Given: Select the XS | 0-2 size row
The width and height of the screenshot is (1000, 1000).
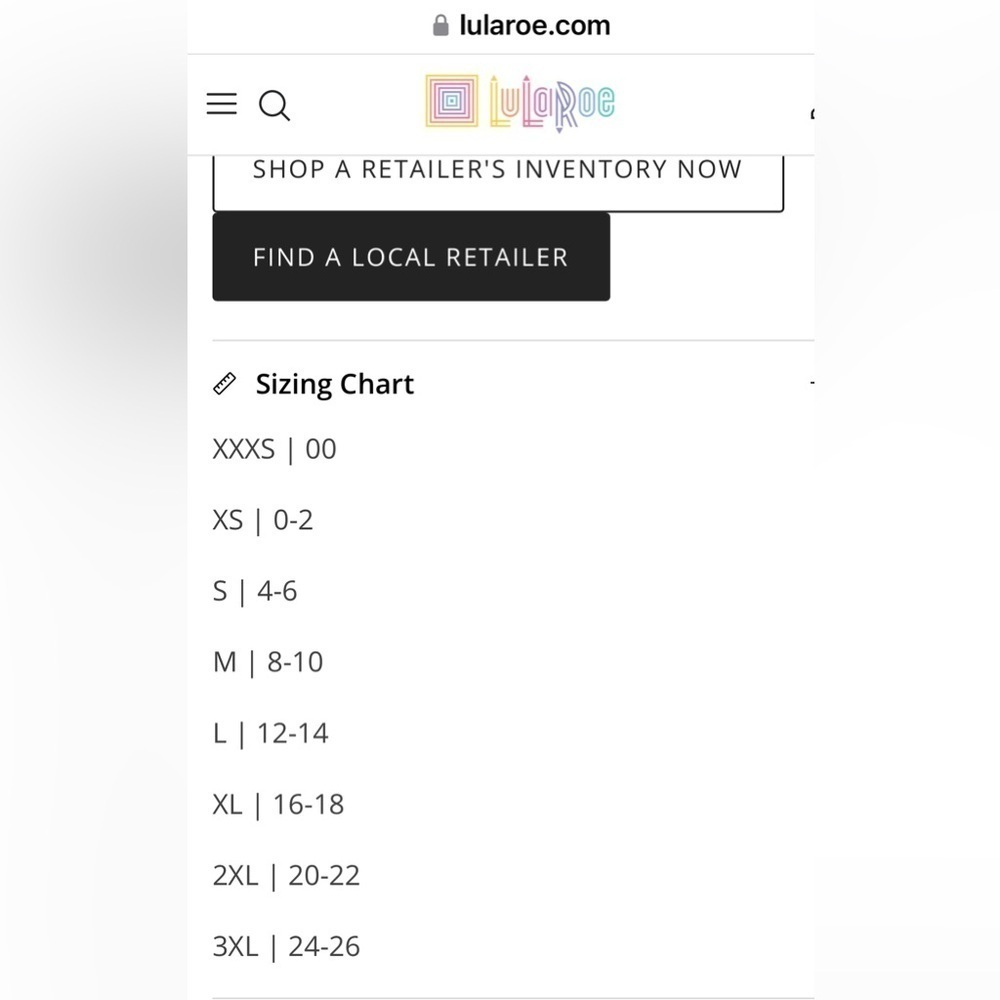Looking at the screenshot, I should click(263, 520).
